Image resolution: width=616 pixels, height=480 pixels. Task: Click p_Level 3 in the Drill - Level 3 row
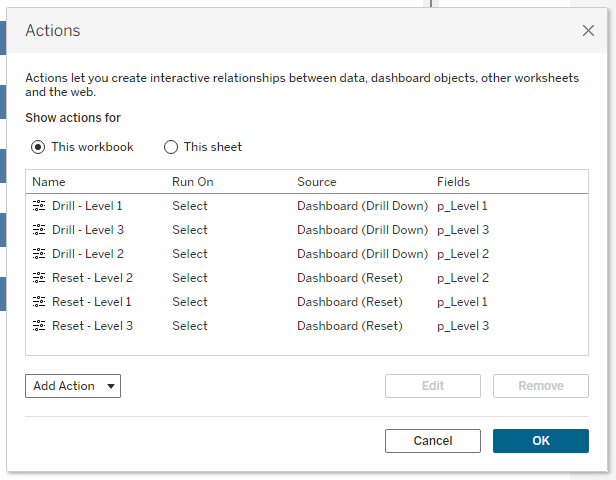pos(463,230)
